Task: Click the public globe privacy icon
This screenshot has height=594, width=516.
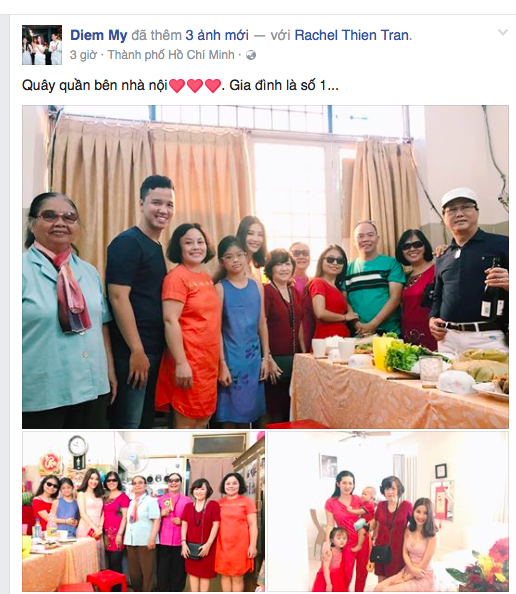Action: click(x=251, y=55)
